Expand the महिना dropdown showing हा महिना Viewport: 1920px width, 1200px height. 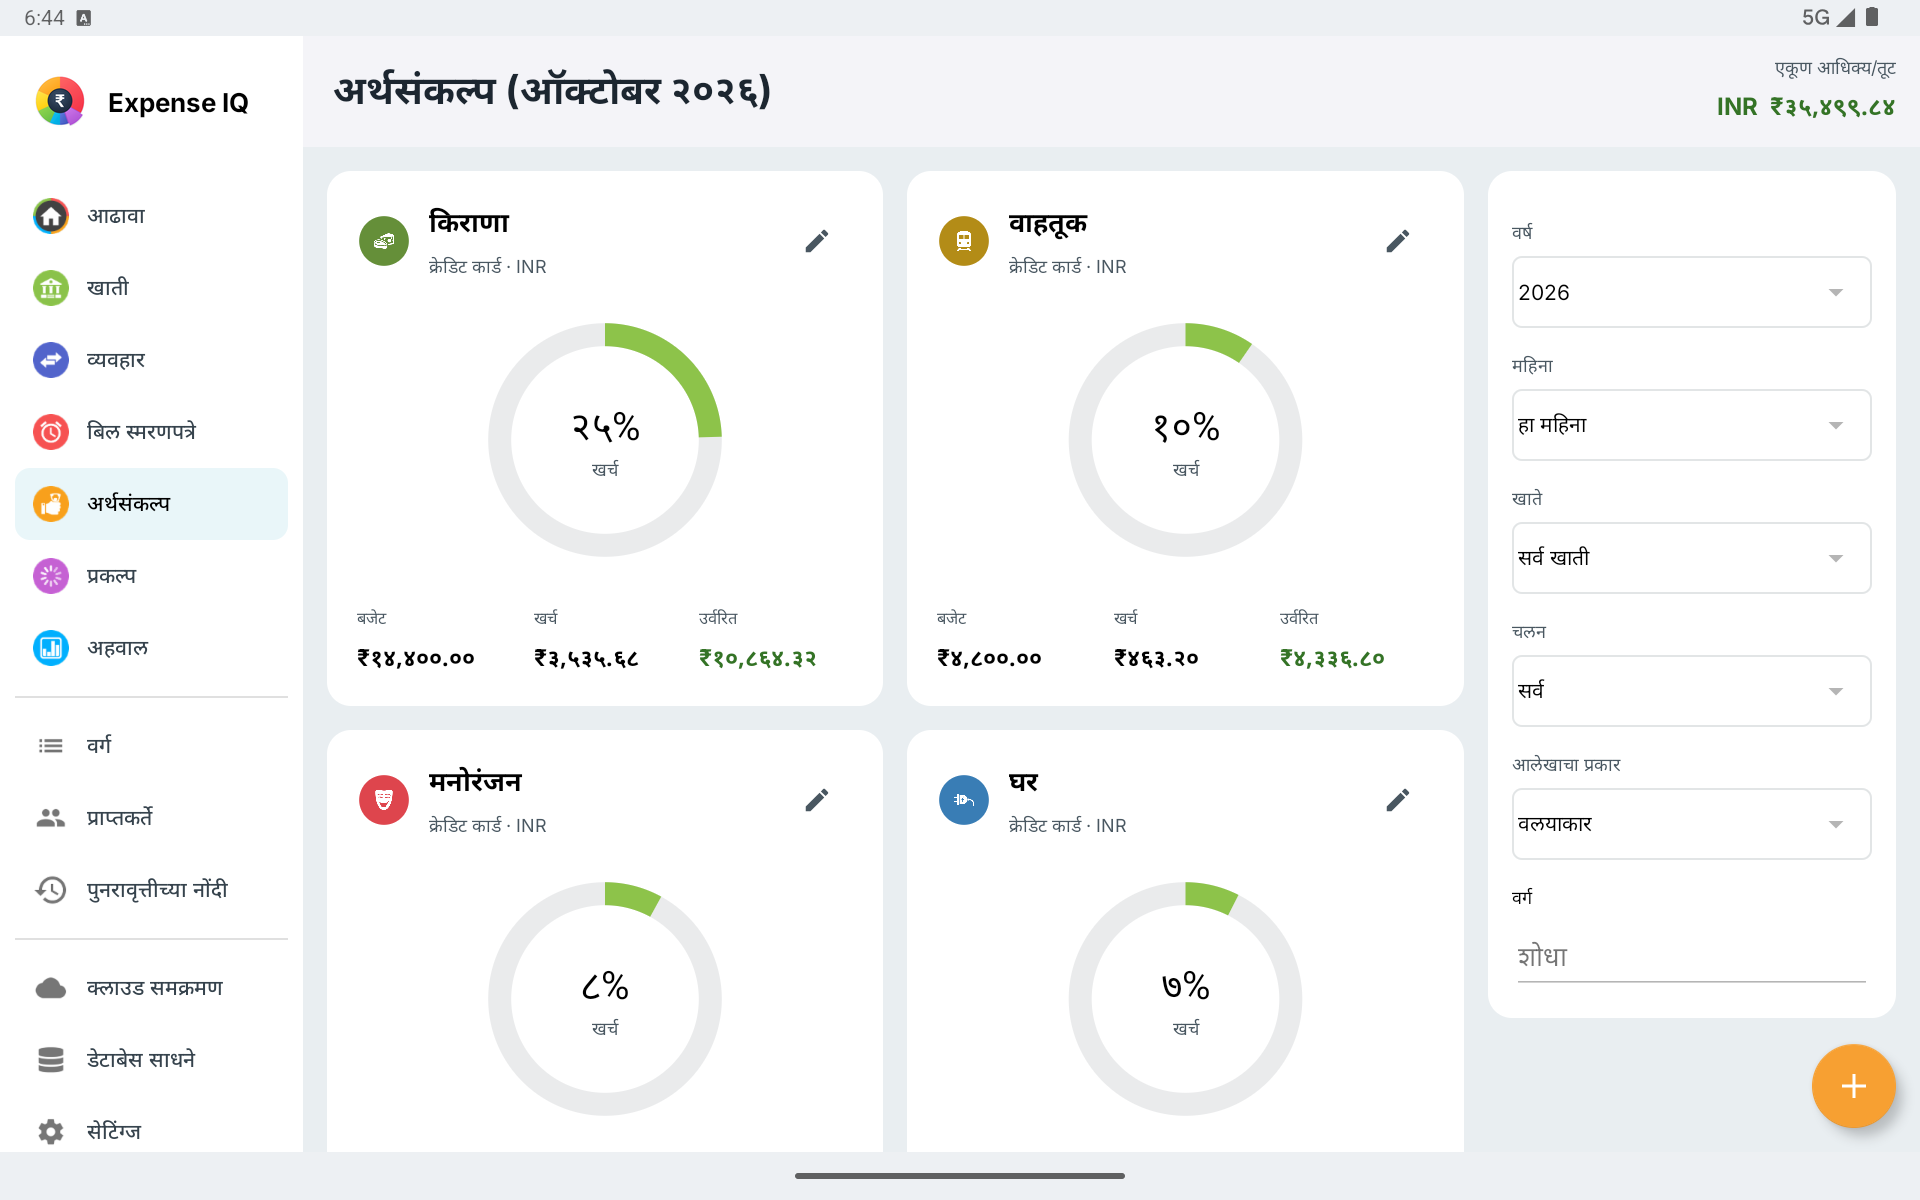pos(1691,425)
